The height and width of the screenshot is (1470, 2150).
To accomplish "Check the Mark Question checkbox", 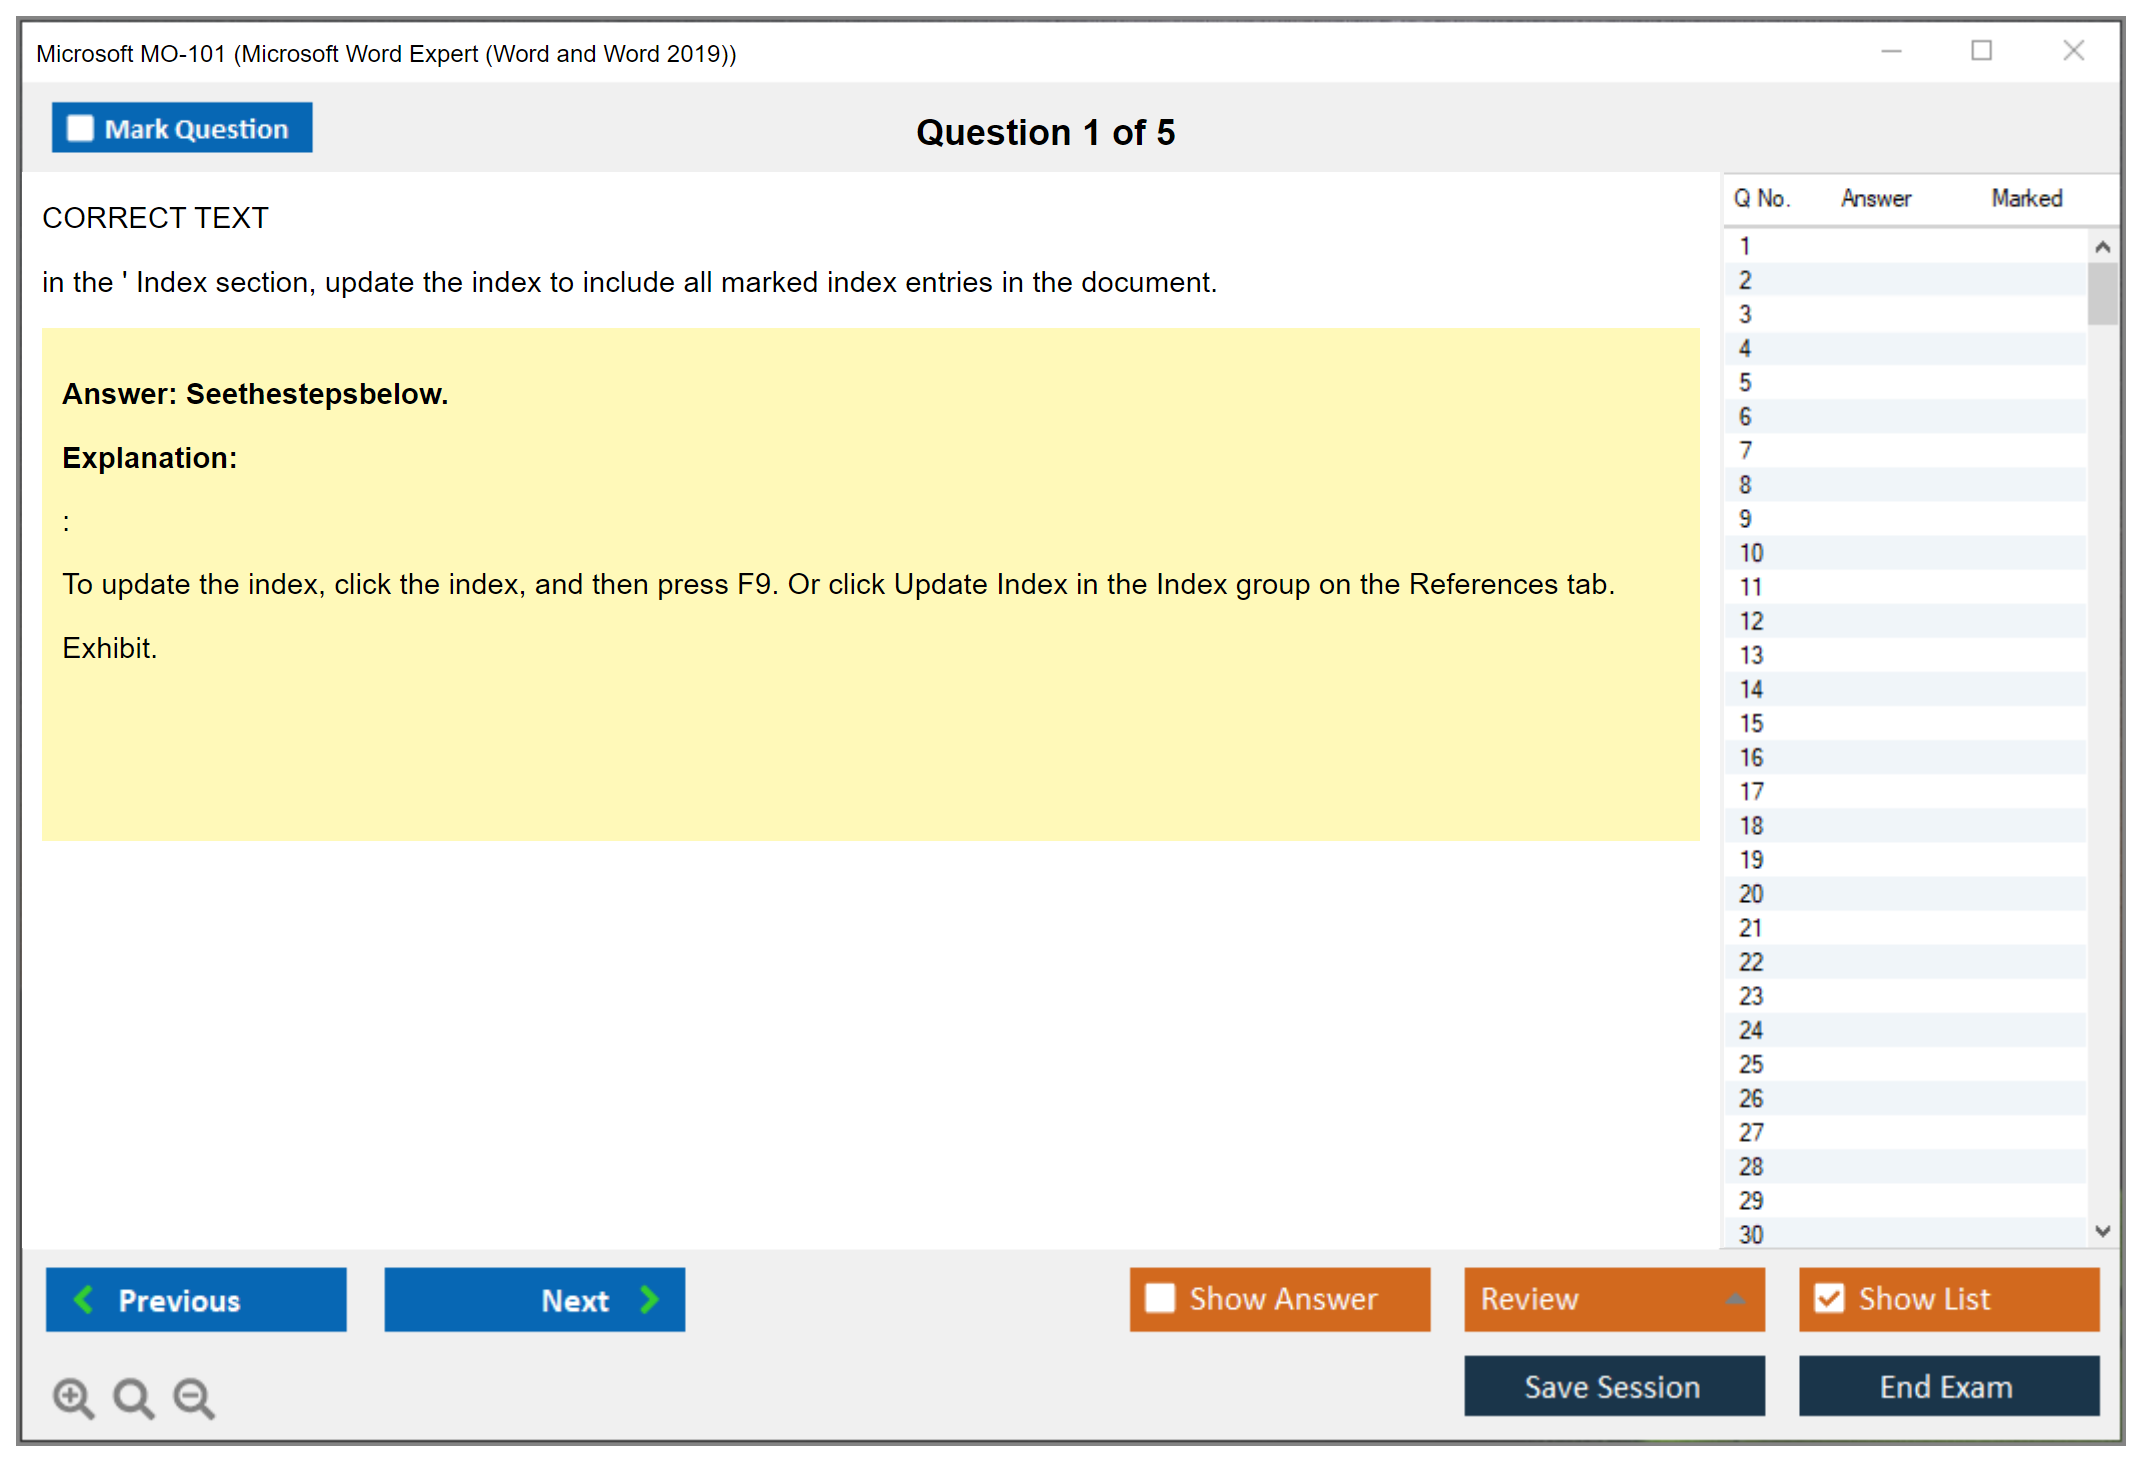I will point(80,129).
